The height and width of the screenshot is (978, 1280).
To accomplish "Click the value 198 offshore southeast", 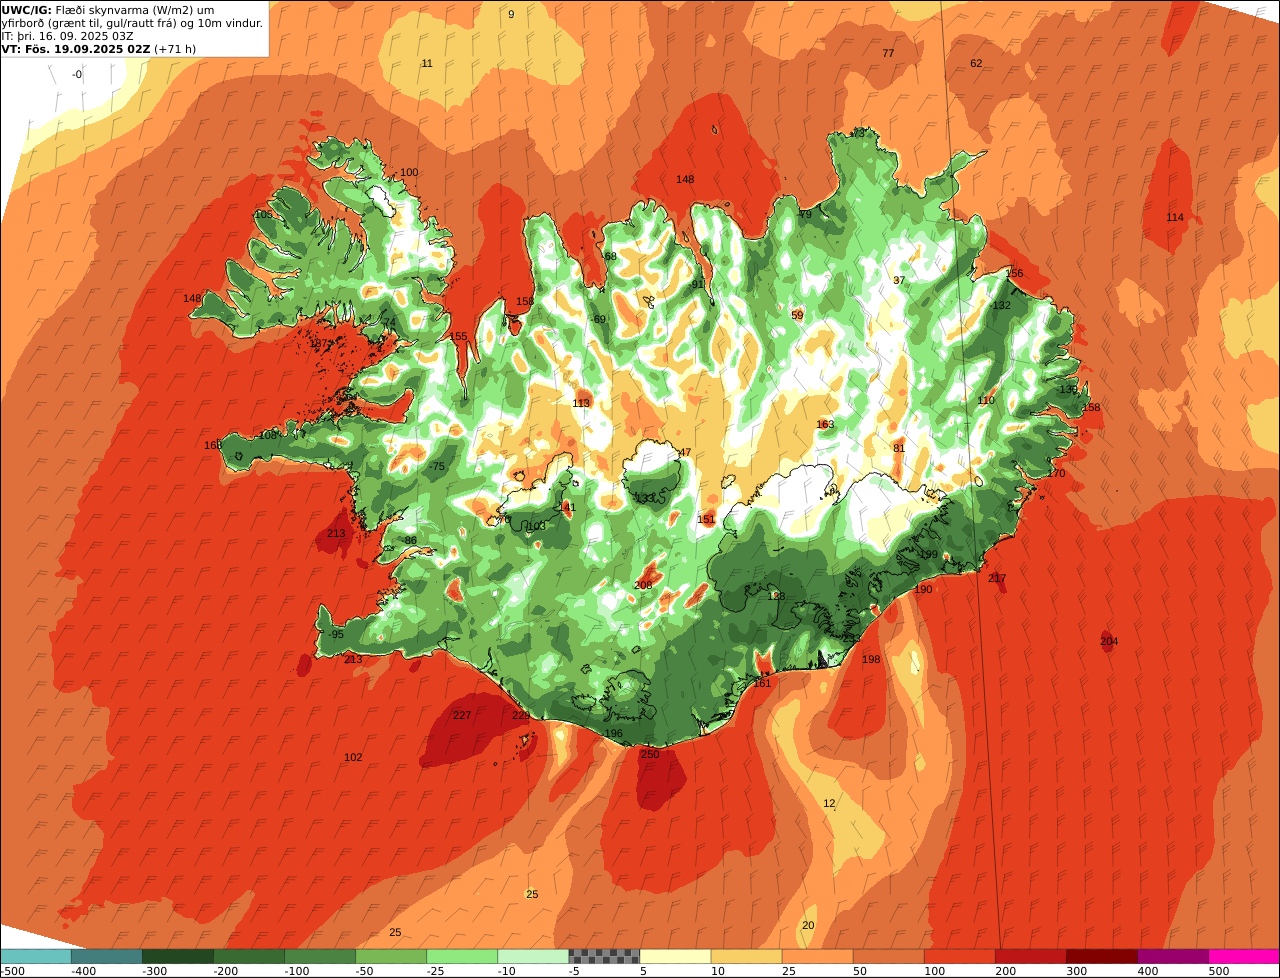I will point(871,660).
